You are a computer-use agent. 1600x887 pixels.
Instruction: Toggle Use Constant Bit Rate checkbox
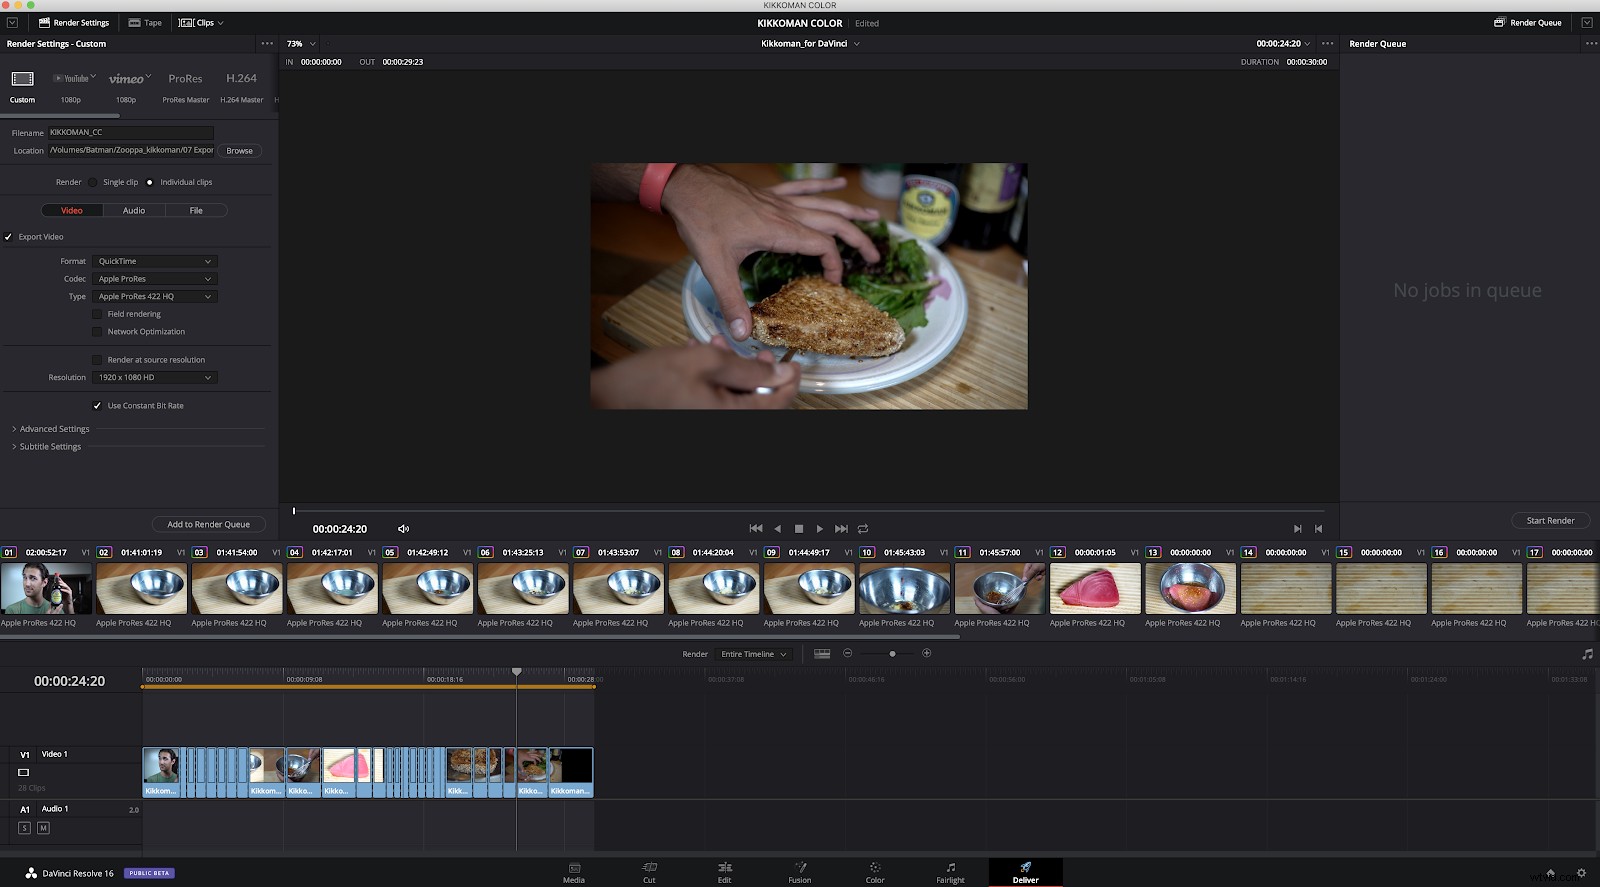click(97, 405)
